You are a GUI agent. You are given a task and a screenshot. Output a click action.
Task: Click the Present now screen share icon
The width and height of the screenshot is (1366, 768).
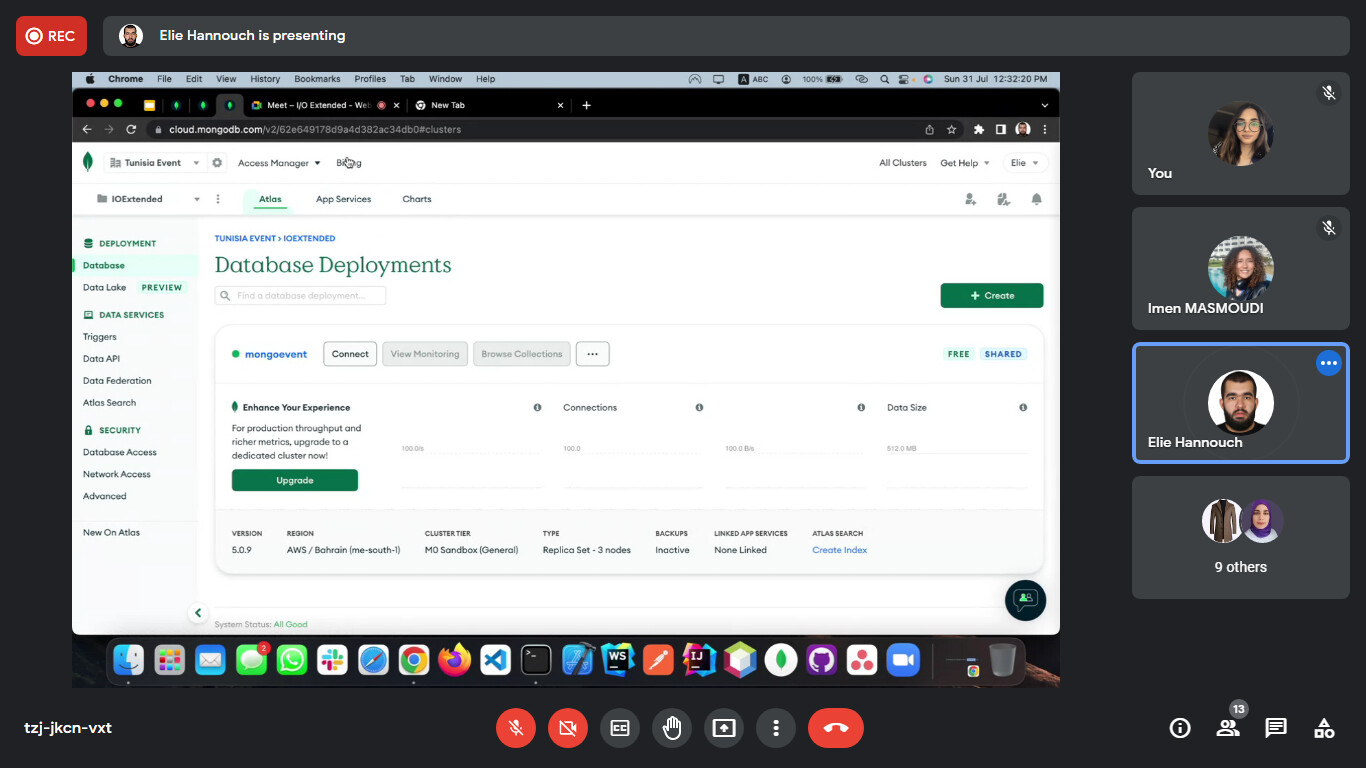coord(724,728)
